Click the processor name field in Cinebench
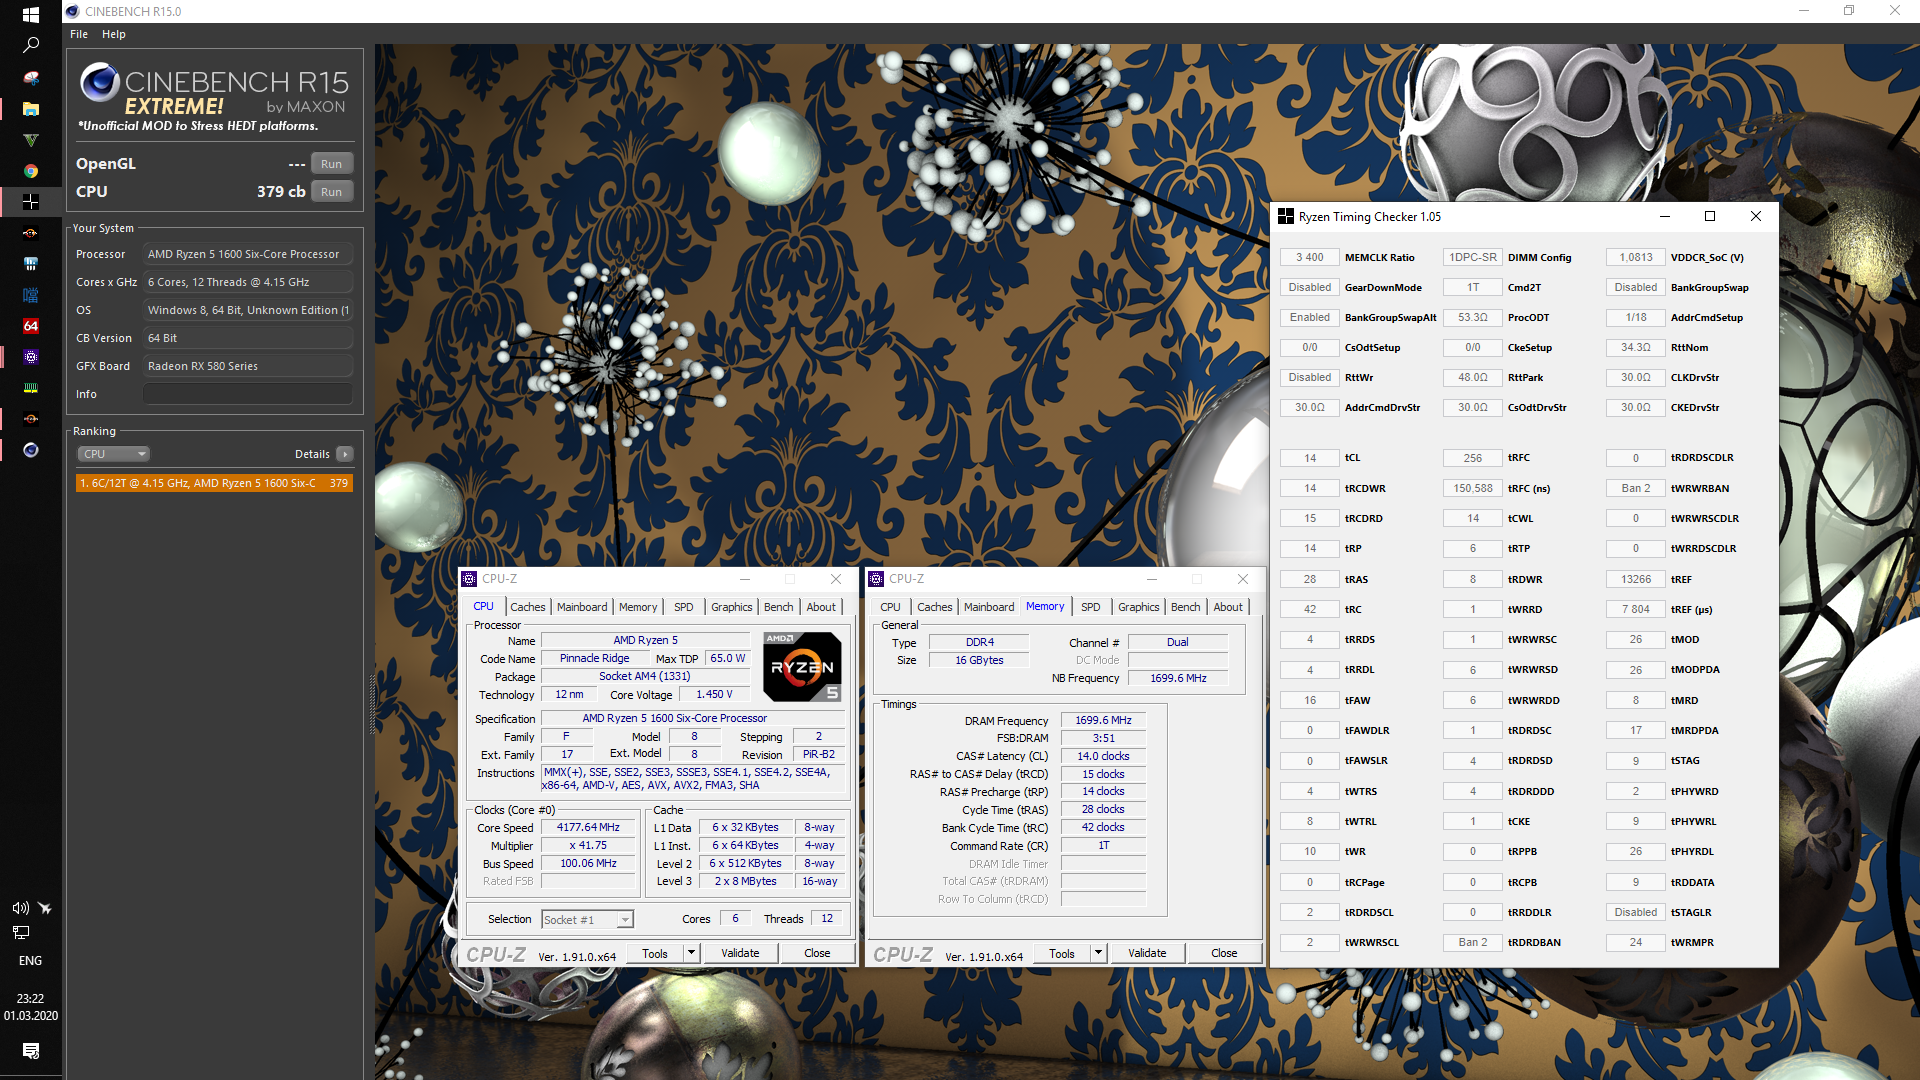Image resolution: width=1920 pixels, height=1080 pixels. click(x=248, y=254)
